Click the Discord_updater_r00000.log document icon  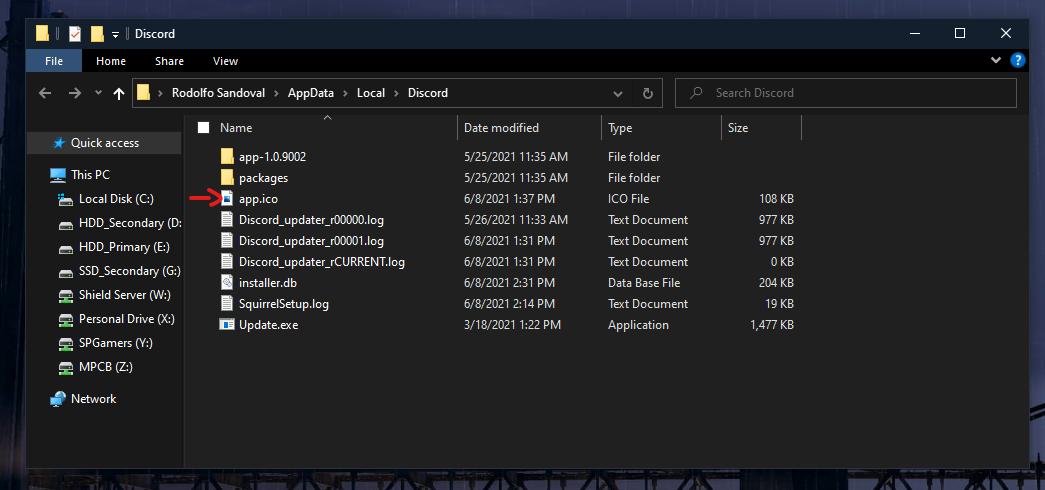[227, 219]
